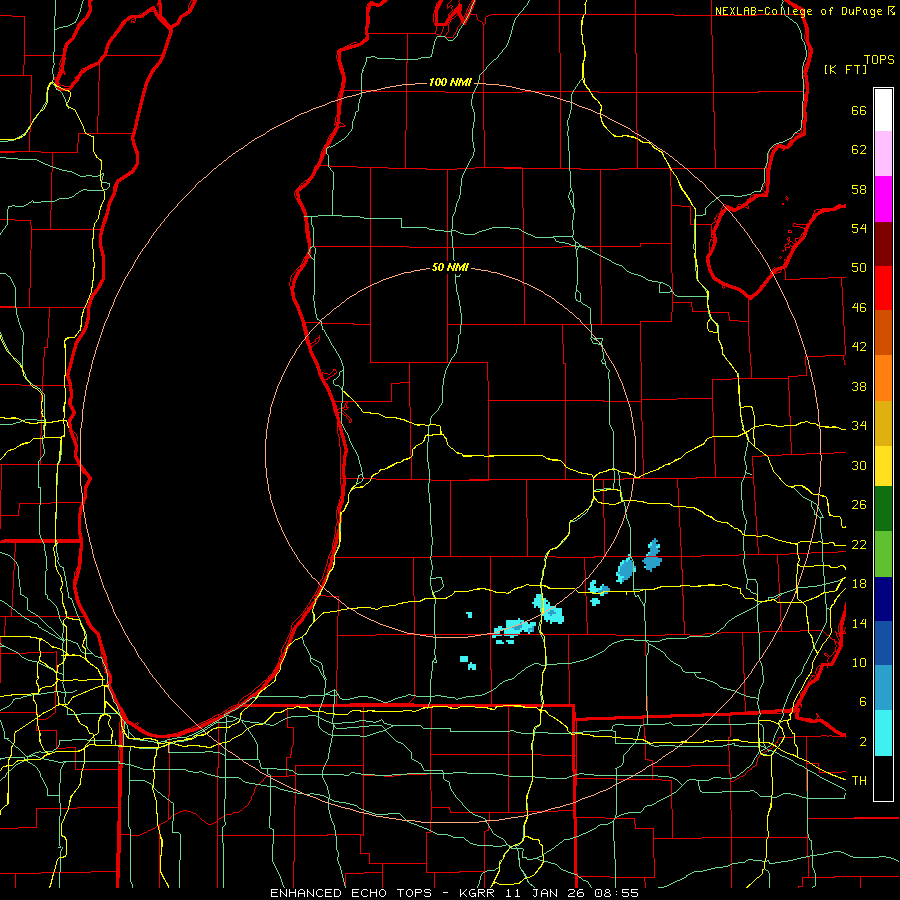Click the "[K FT]" units label
Image resolution: width=900 pixels, height=900 pixels.
click(x=845, y=70)
